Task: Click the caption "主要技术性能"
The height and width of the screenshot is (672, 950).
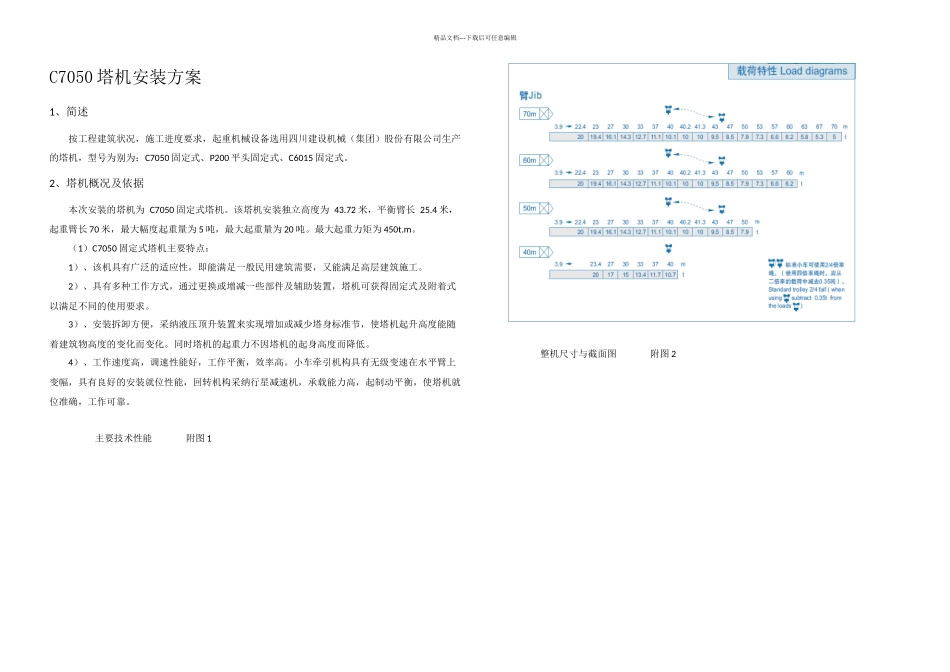Action: click(x=123, y=438)
